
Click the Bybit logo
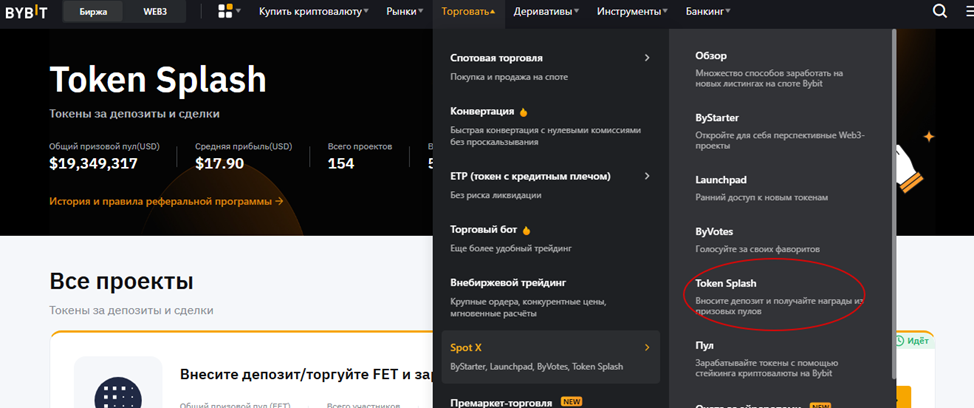26,12
